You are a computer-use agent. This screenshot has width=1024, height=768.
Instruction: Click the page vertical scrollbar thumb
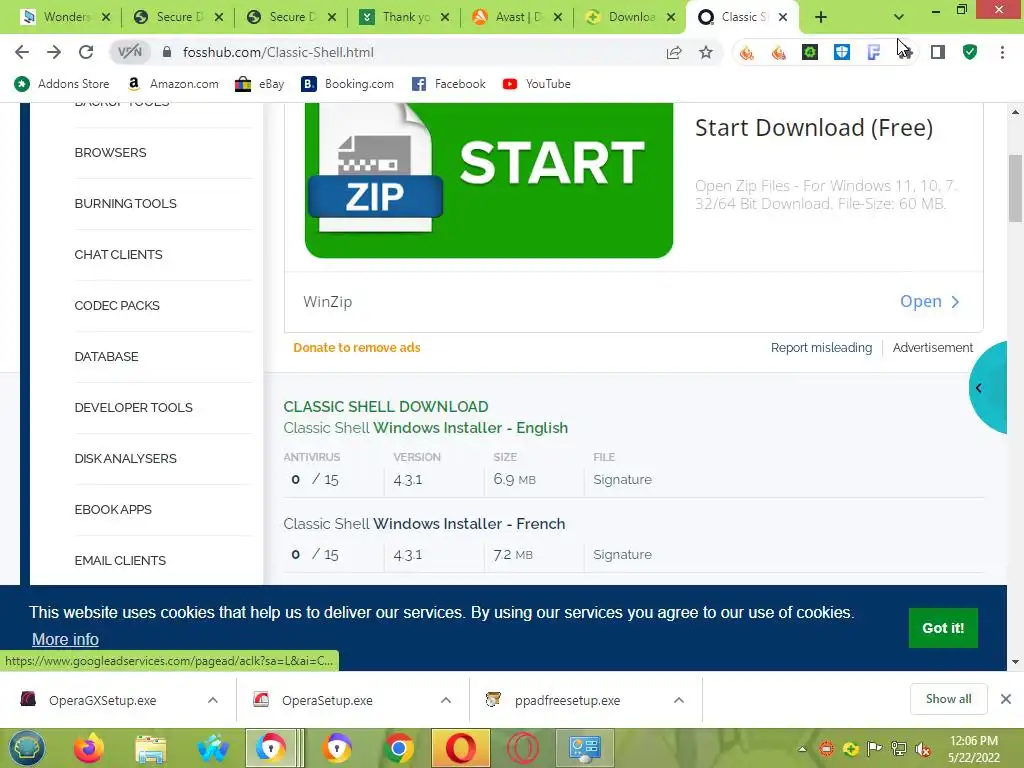1015,188
